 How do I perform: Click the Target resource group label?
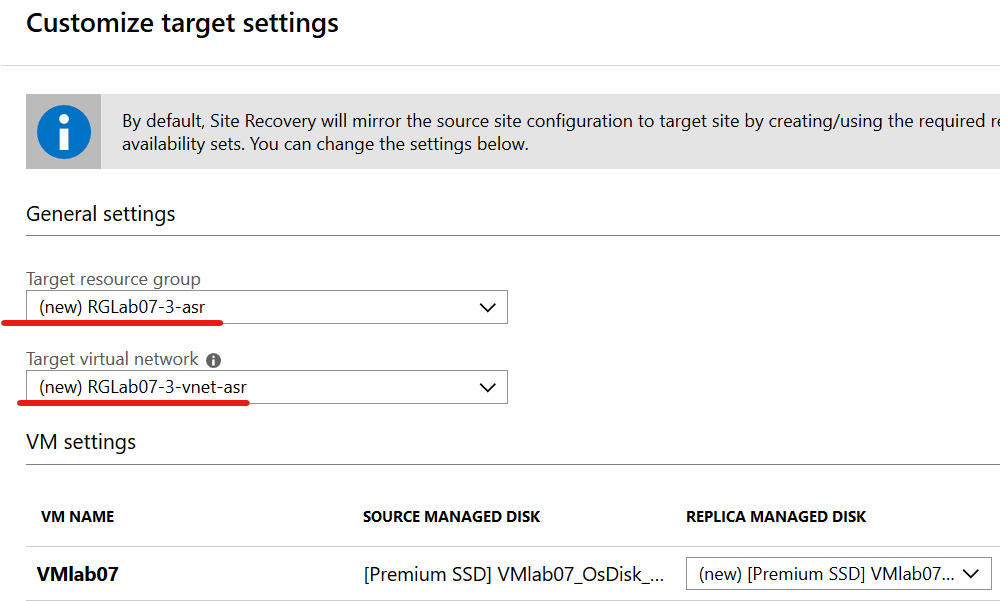[x=113, y=279]
